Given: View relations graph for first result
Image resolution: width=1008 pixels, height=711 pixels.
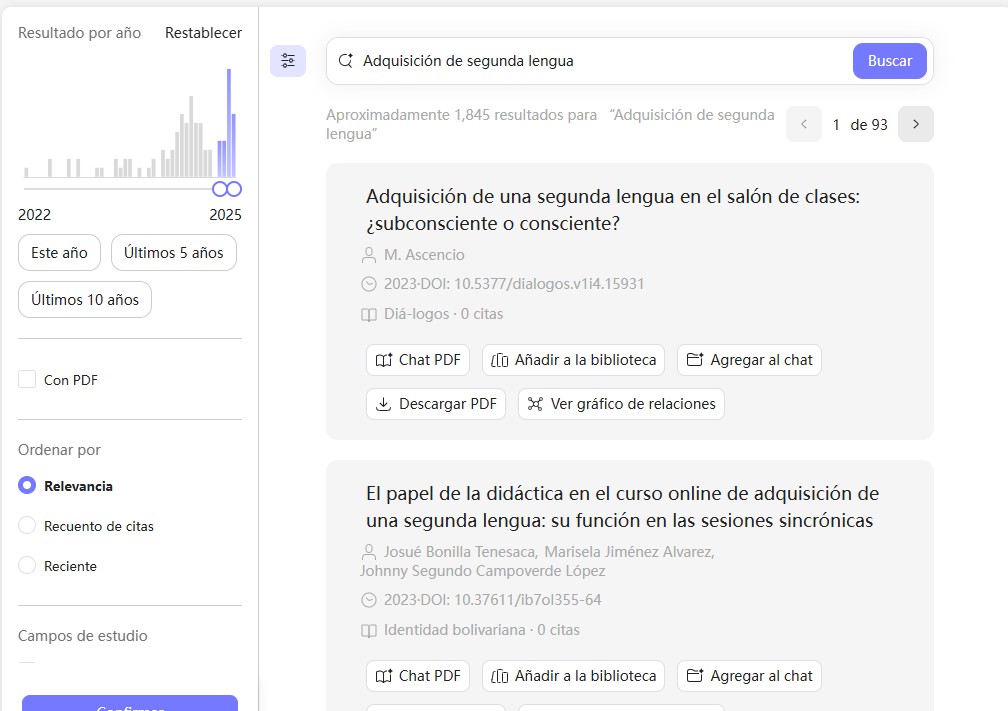Looking at the screenshot, I should pos(621,404).
